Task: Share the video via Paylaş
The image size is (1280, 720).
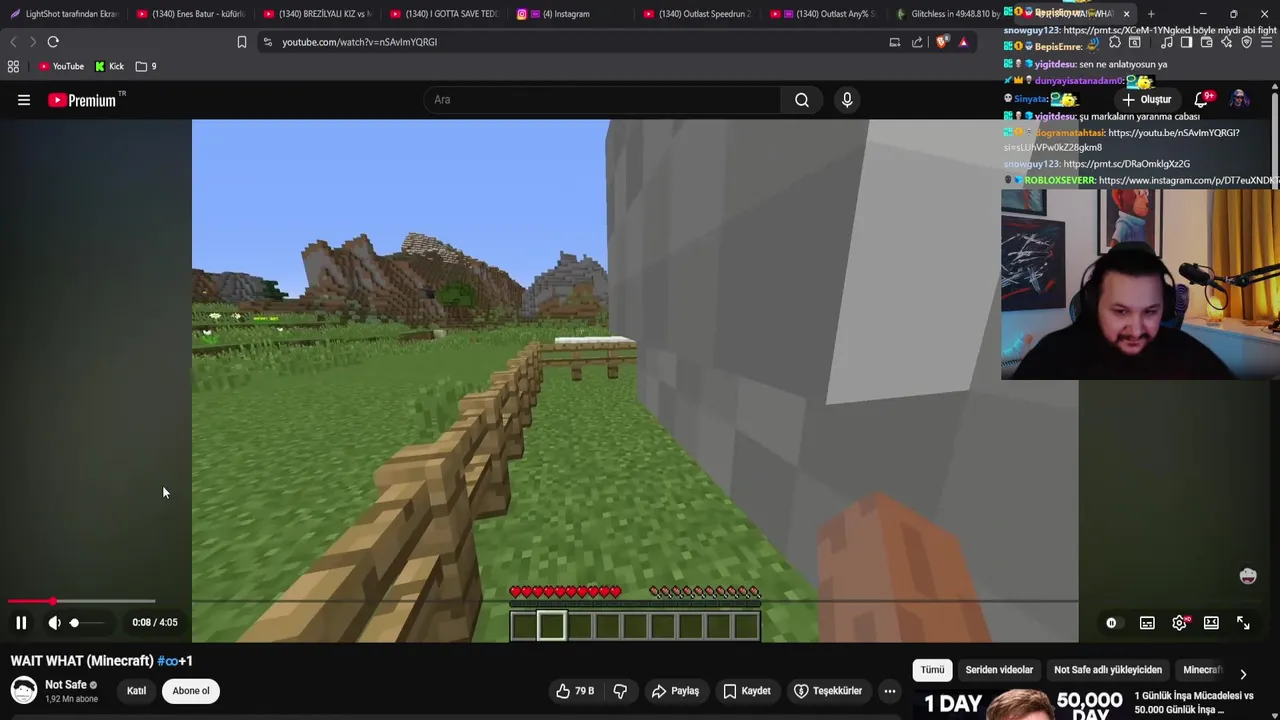Action: point(675,691)
